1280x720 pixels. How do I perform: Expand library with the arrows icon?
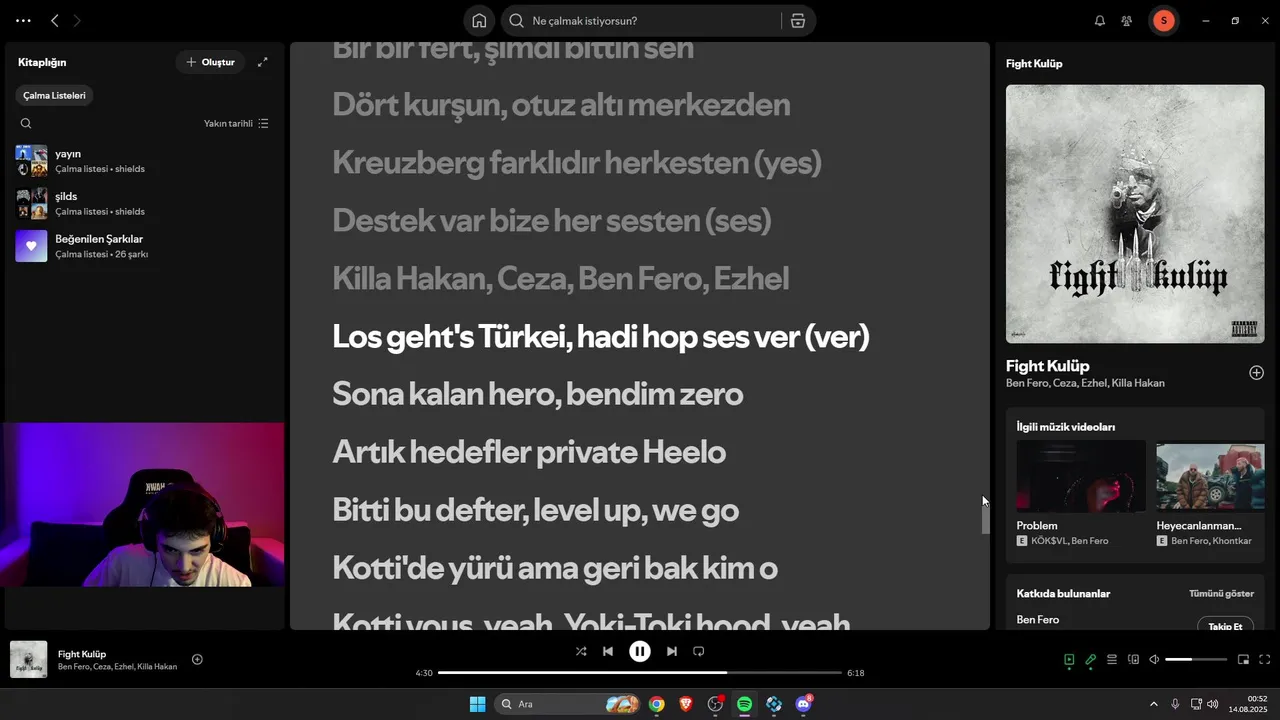263,62
